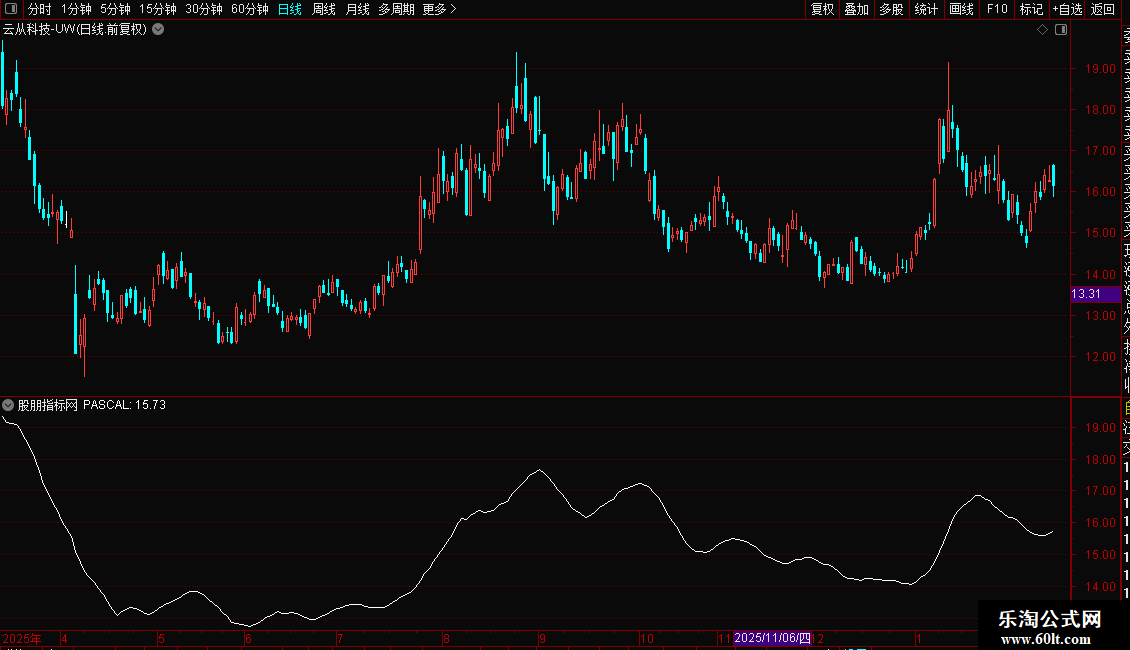Expand the PASCAL indicator dropdown arrow
Screen dimensions: 1130x650
pos(8,405)
